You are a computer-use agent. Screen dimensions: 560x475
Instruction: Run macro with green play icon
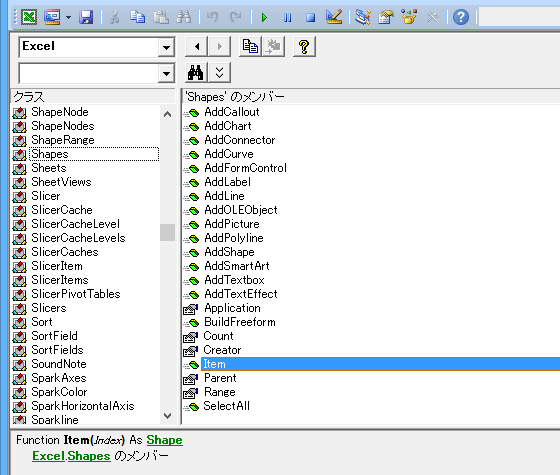point(264,17)
